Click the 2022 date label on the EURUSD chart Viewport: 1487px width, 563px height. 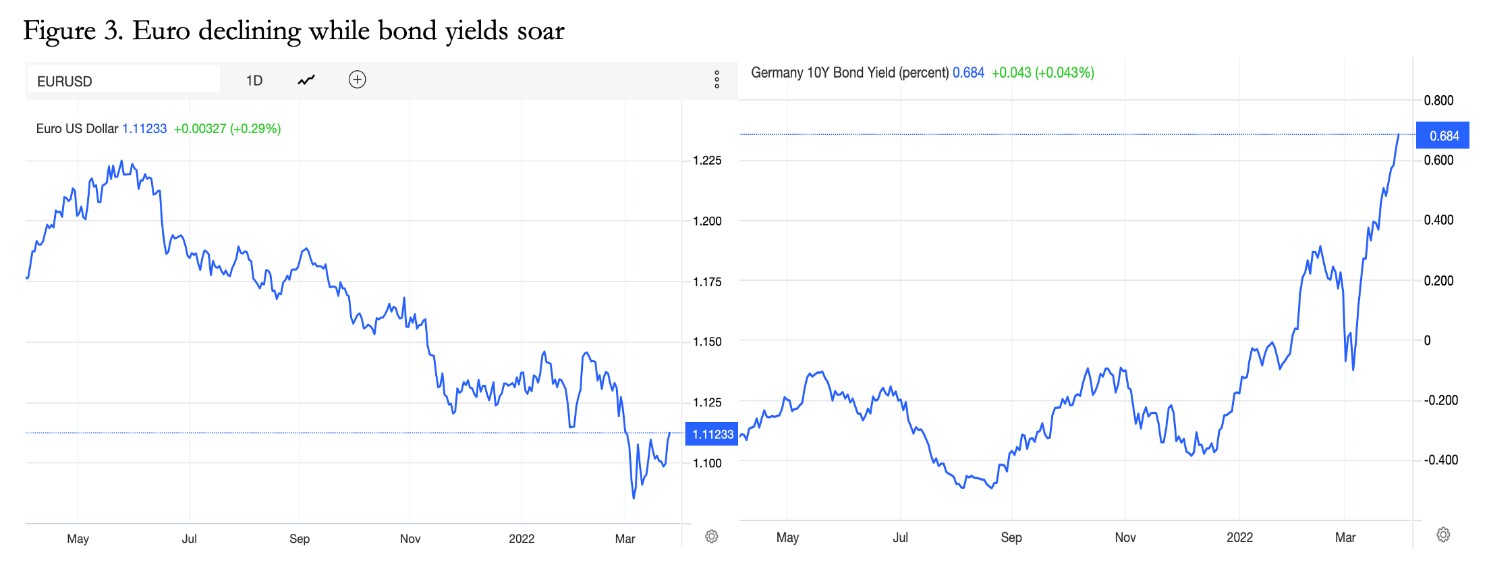click(x=521, y=539)
